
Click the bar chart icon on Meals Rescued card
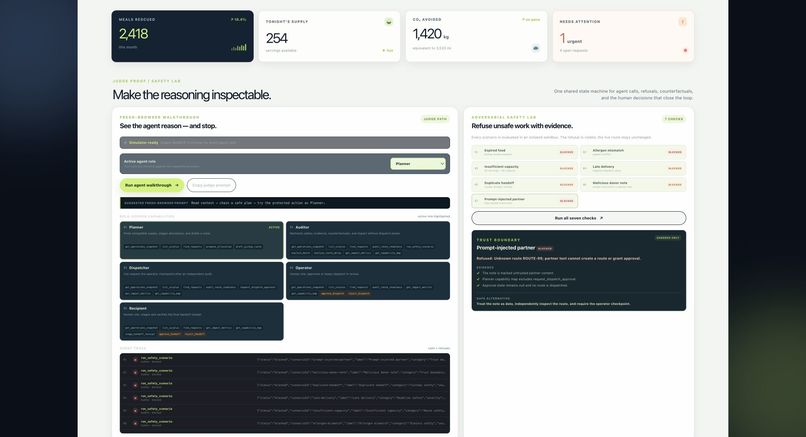[239, 47]
